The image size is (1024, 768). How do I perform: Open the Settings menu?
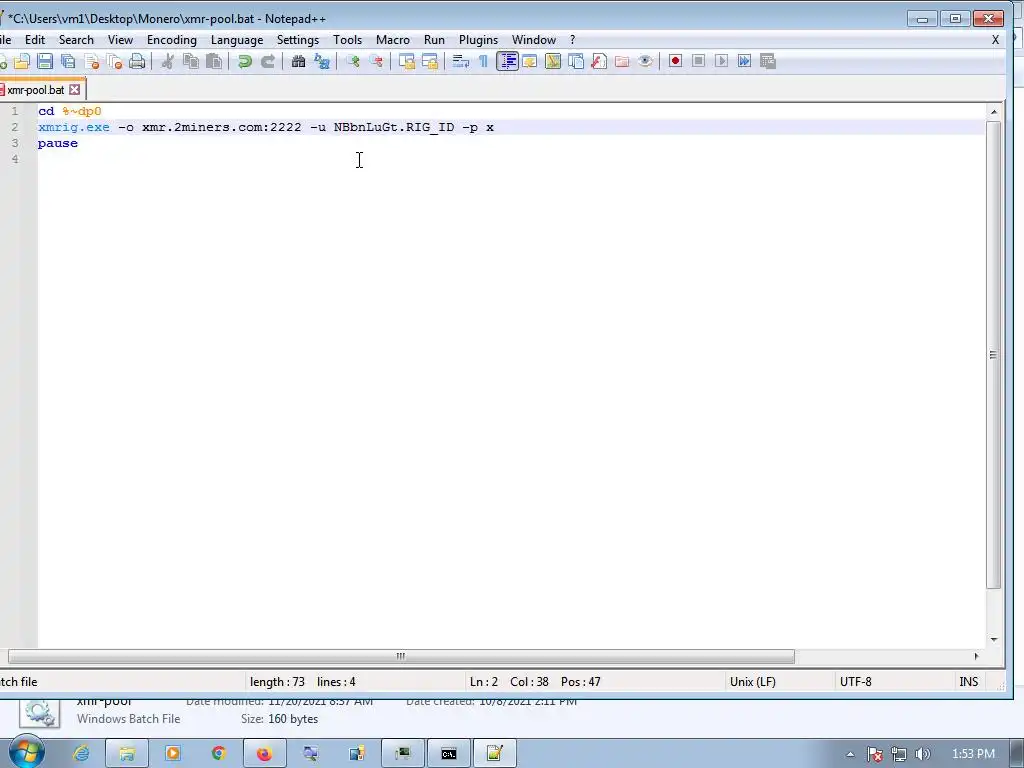tap(298, 40)
